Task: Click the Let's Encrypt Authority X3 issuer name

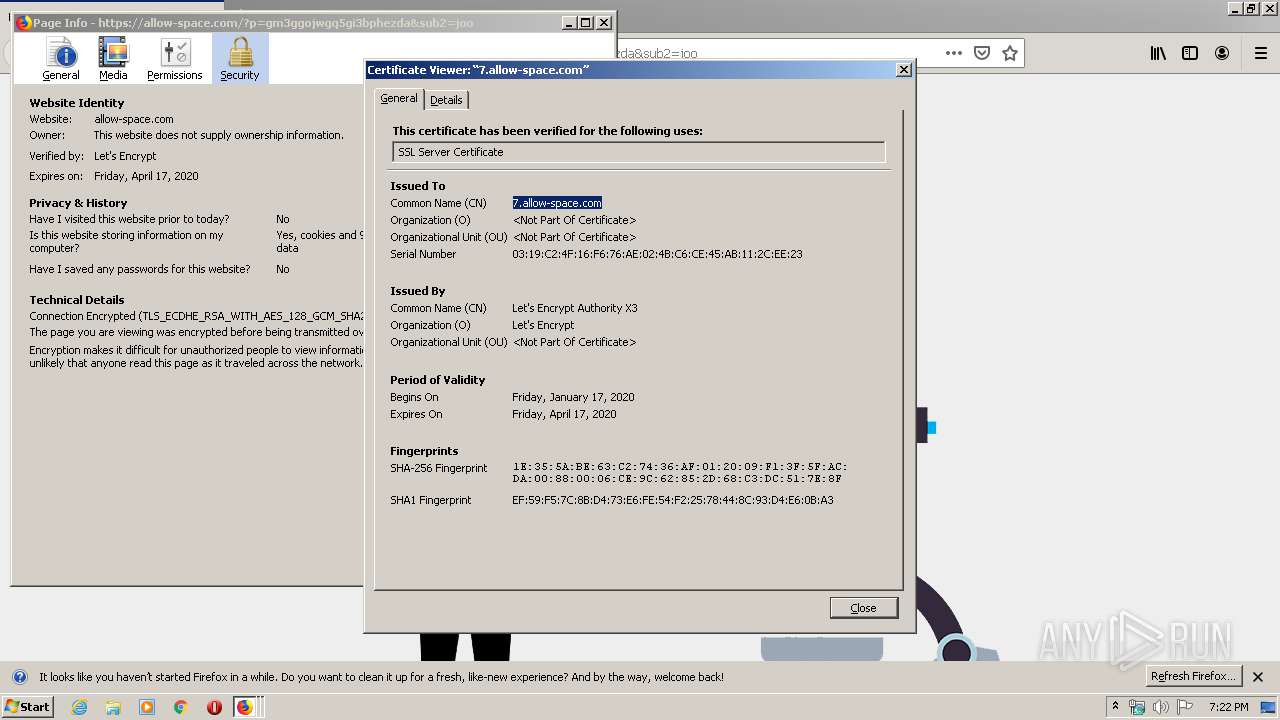Action: (x=575, y=308)
